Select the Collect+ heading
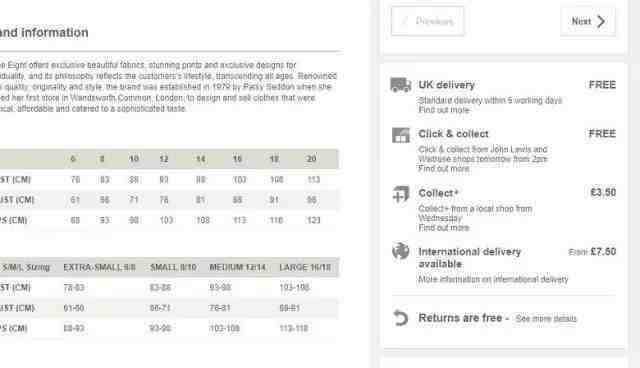 (438, 193)
